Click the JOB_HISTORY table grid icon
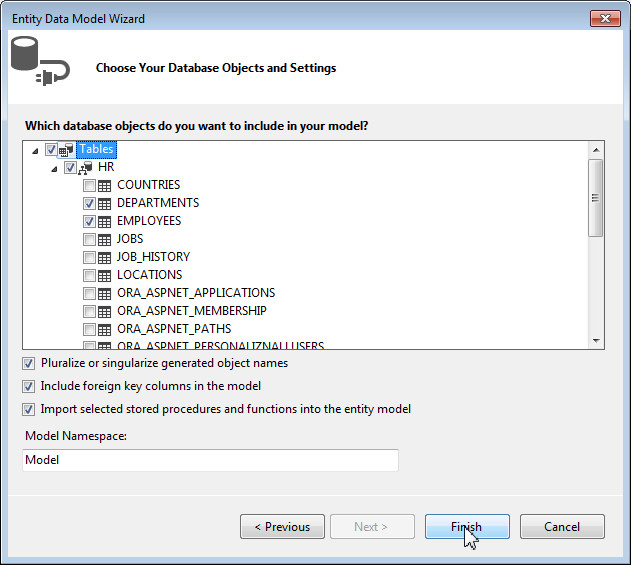631x565 pixels. click(x=105, y=258)
